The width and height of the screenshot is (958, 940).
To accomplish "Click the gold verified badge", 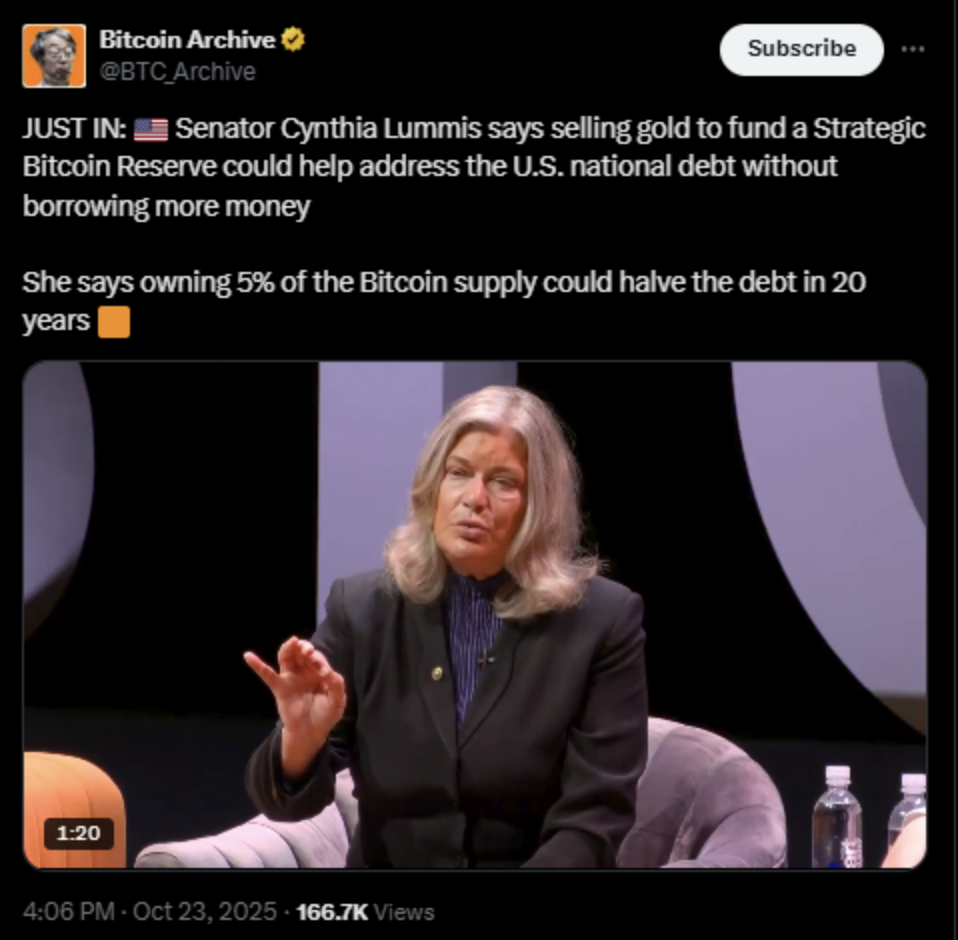I will coord(293,40).
